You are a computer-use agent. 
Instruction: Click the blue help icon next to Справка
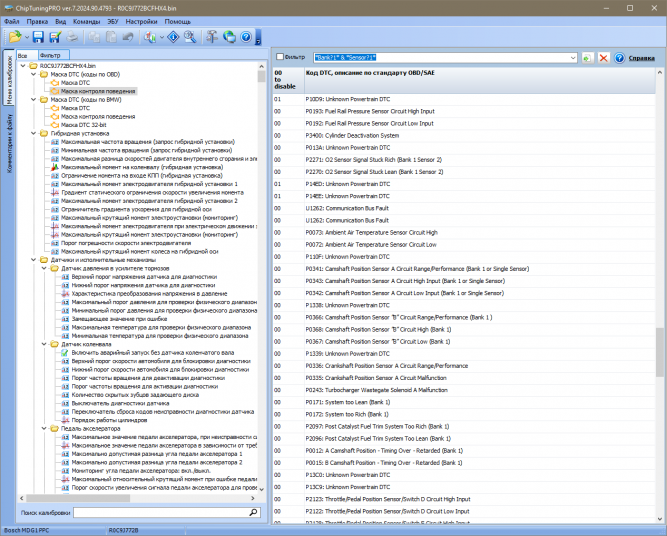click(x=619, y=58)
